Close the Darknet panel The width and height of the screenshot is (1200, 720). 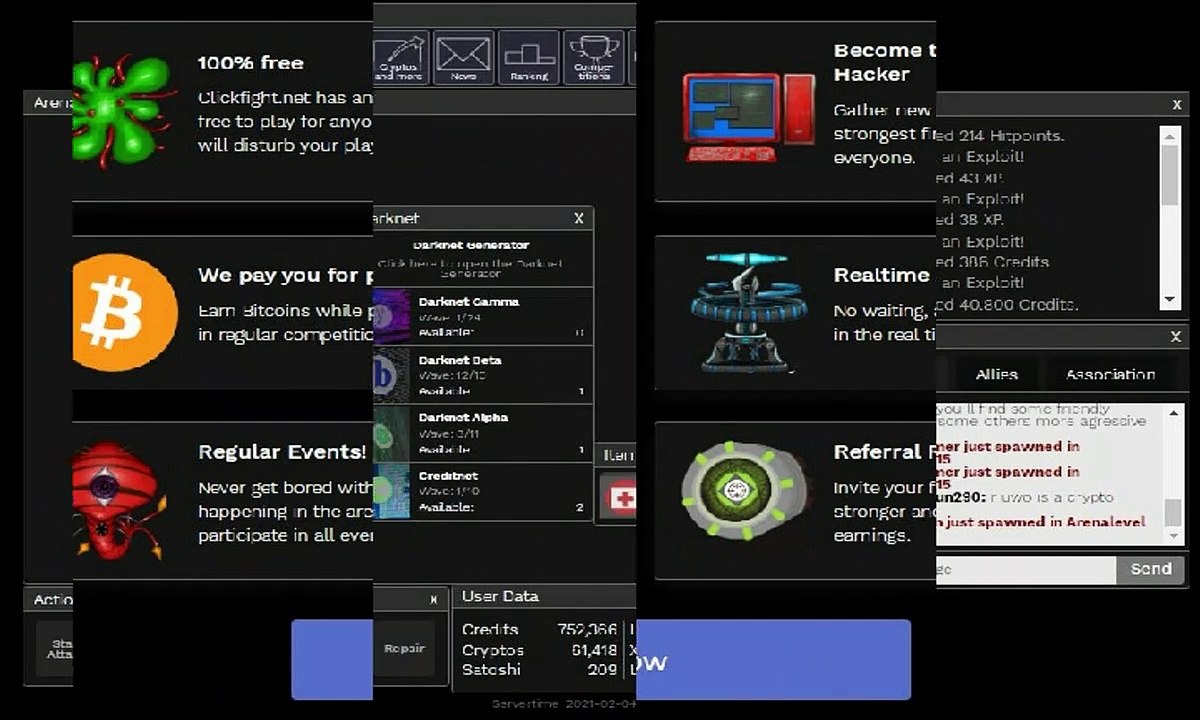(578, 218)
